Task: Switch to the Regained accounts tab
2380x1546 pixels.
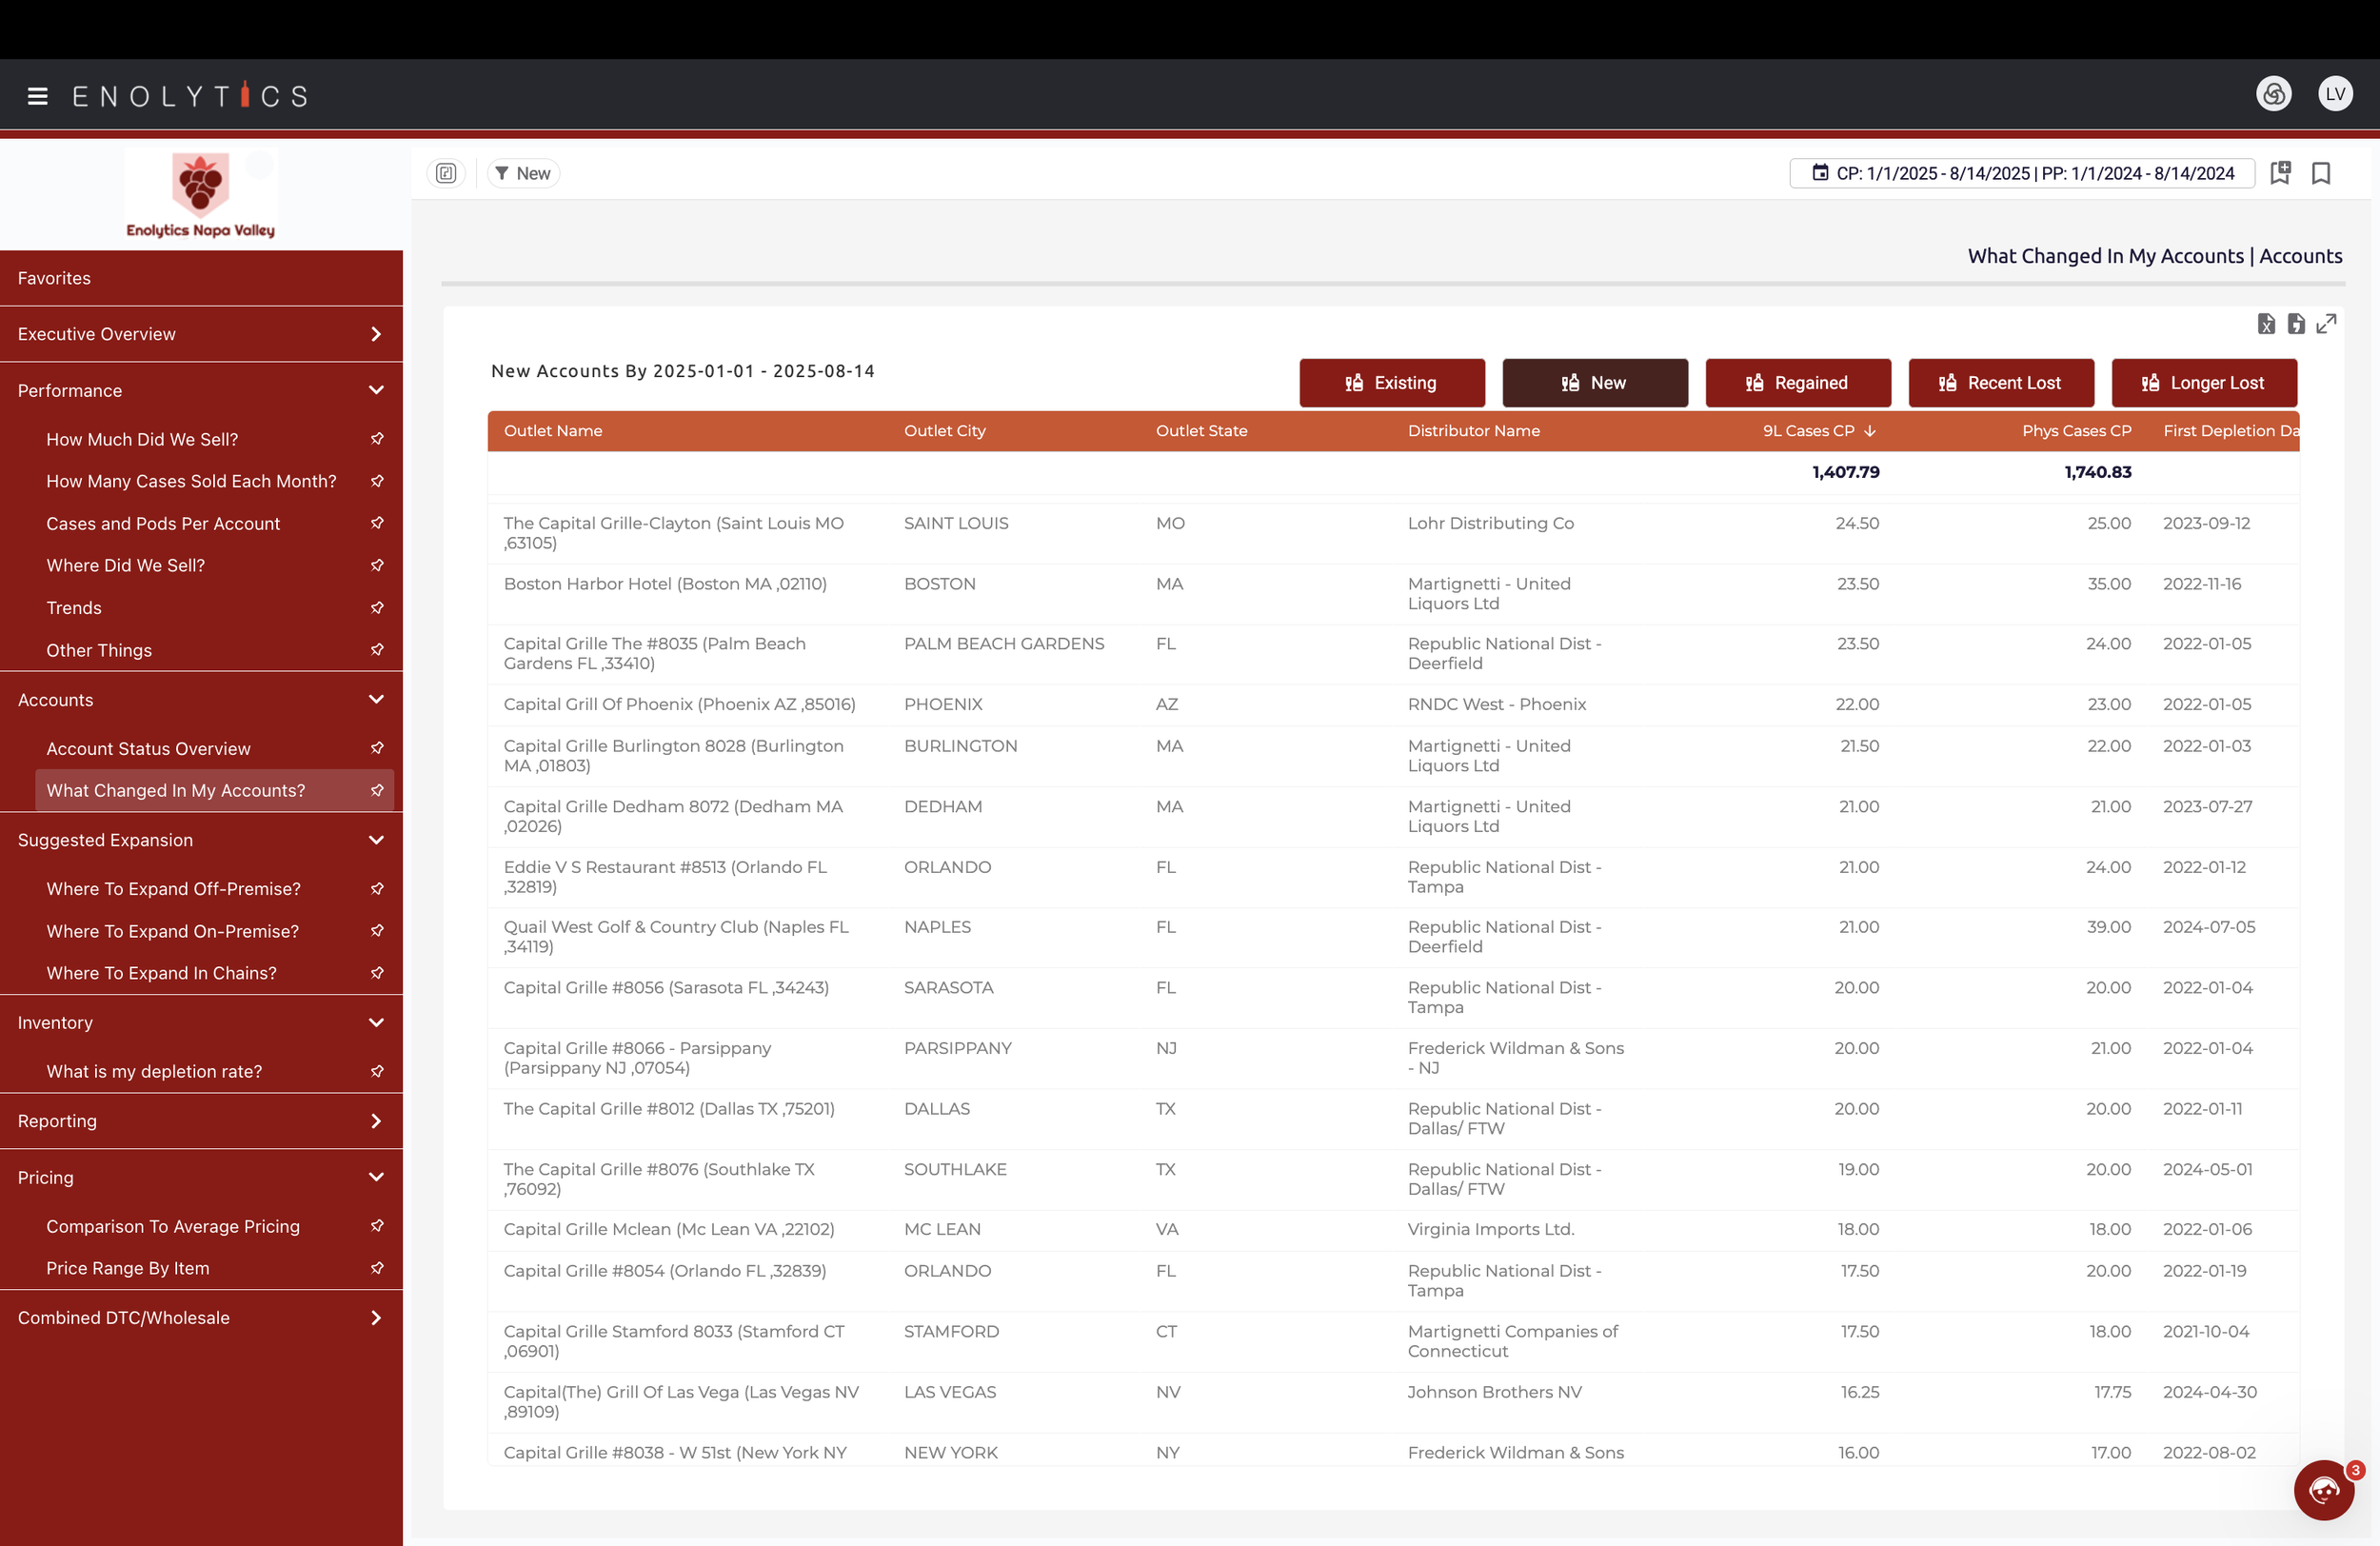Action: click(1797, 383)
